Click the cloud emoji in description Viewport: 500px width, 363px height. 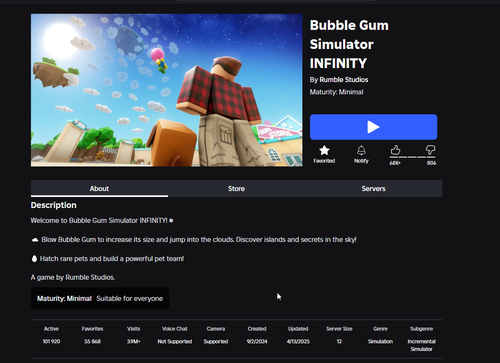[35, 240]
